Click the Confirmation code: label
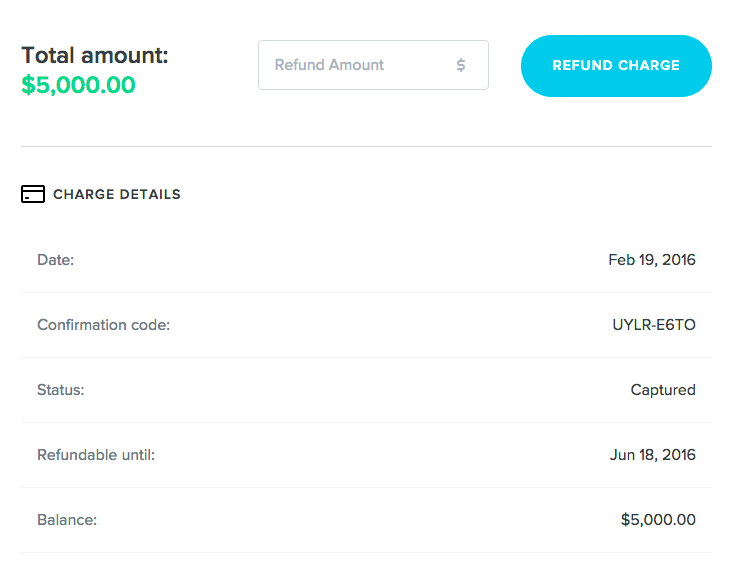Screen dimensions: 738x573 click(103, 325)
